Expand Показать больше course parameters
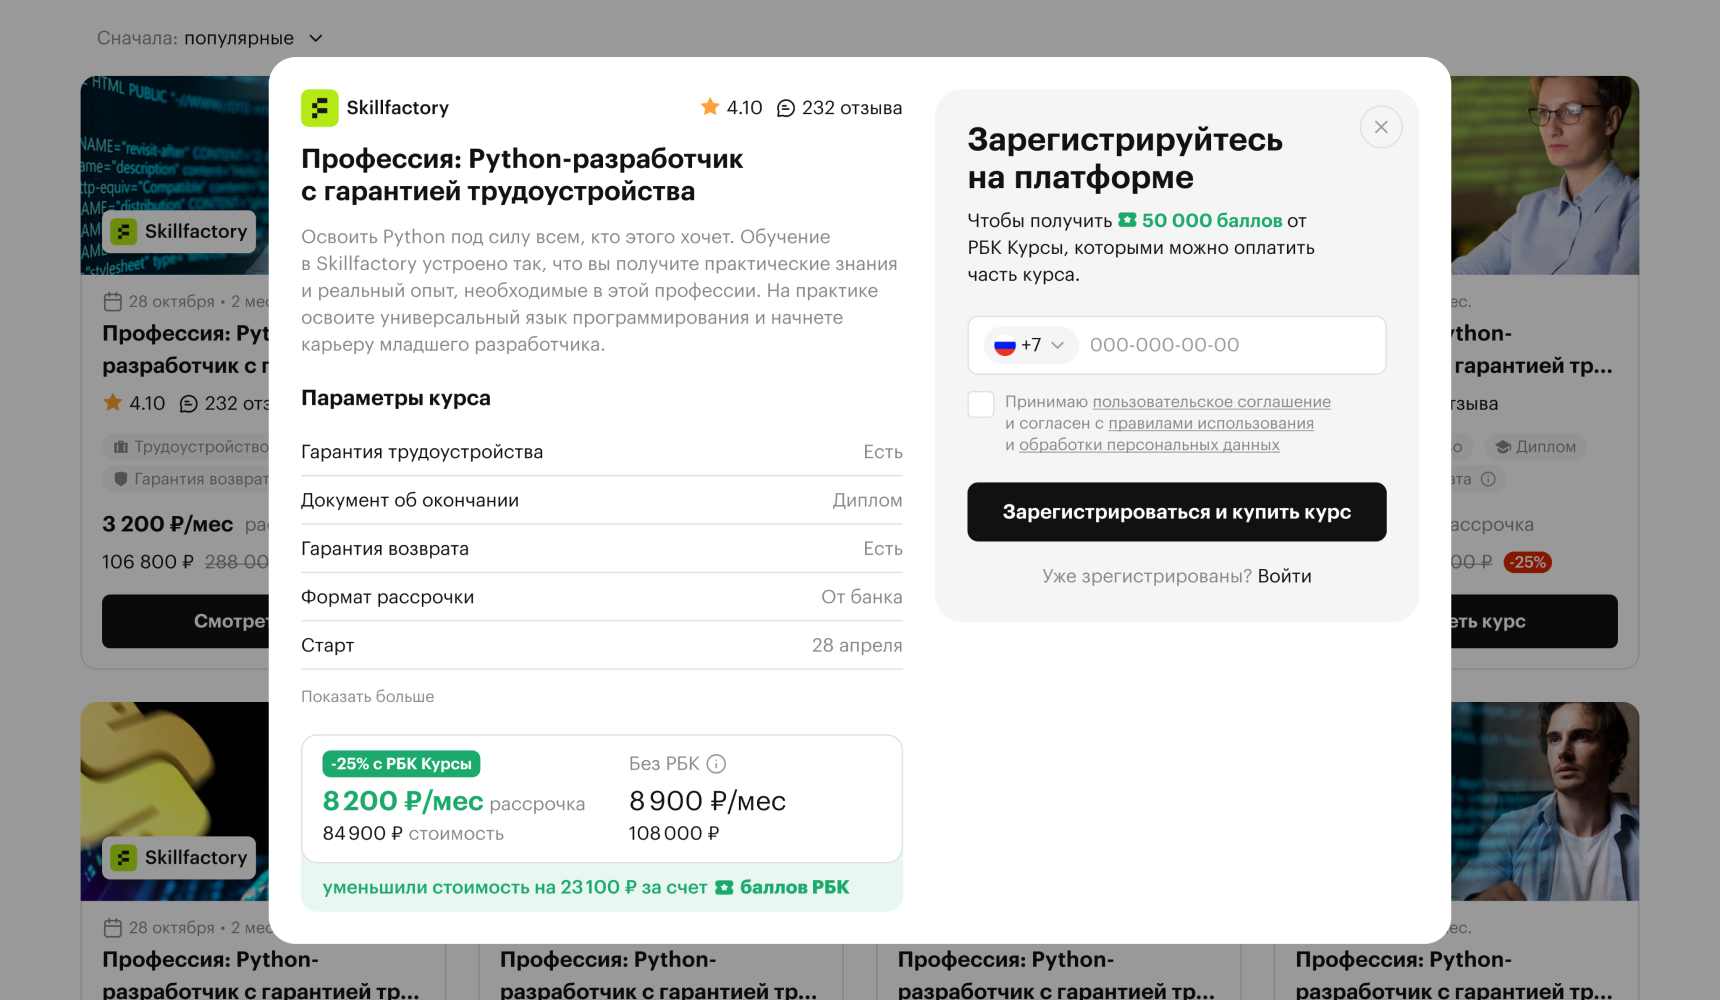Viewport: 1720px width, 1000px height. pos(367,697)
